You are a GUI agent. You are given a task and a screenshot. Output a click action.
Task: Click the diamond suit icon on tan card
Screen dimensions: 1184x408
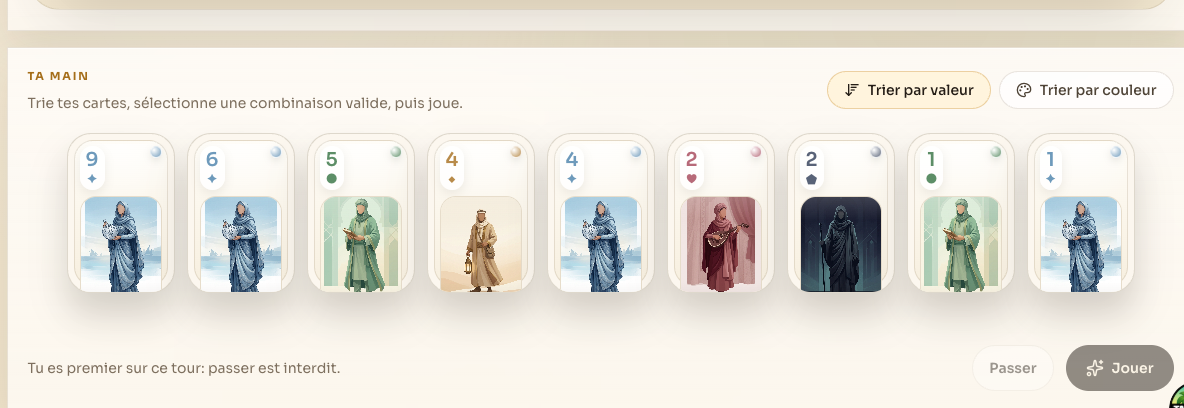(x=452, y=179)
